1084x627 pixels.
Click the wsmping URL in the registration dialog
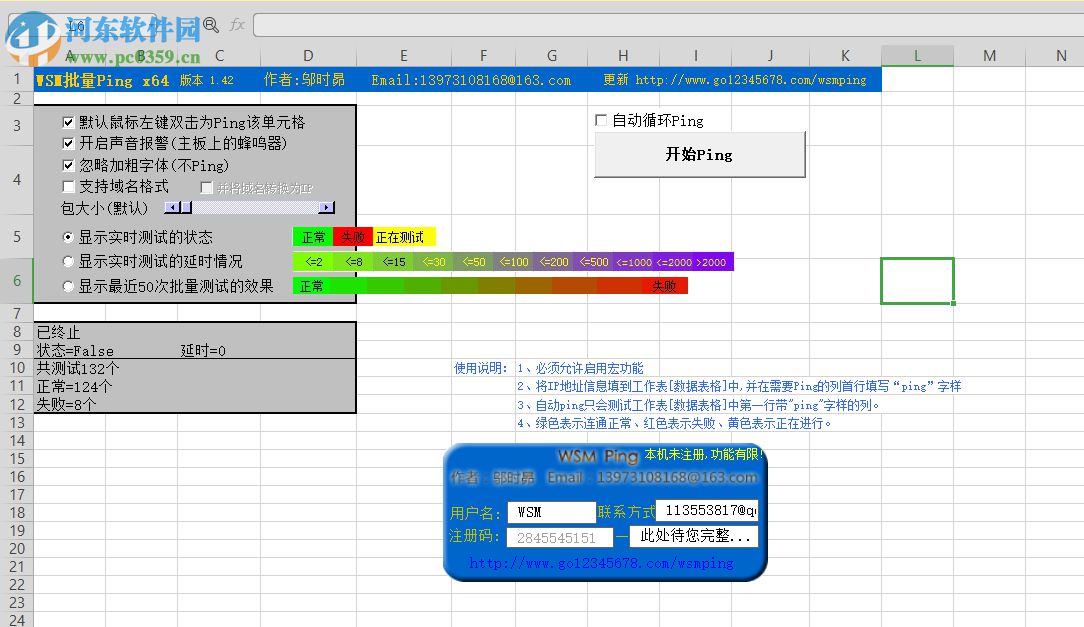click(603, 562)
